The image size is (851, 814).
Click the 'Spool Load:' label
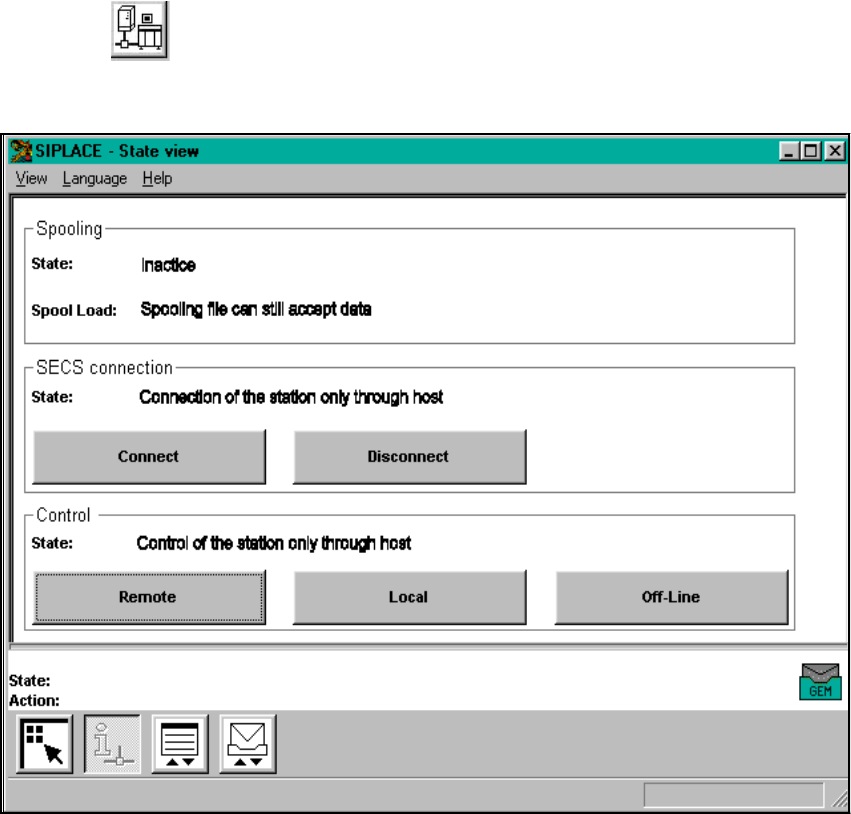(74, 310)
